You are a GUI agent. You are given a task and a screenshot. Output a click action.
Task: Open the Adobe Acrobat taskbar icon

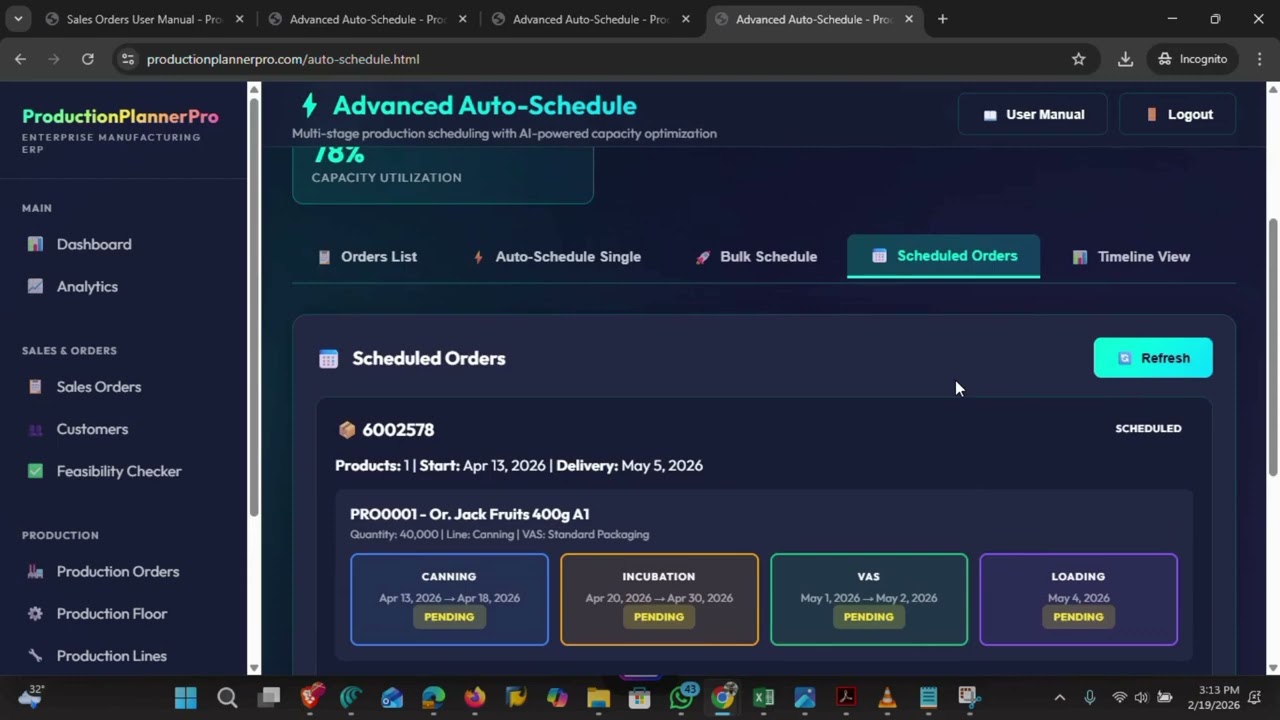(x=846, y=697)
